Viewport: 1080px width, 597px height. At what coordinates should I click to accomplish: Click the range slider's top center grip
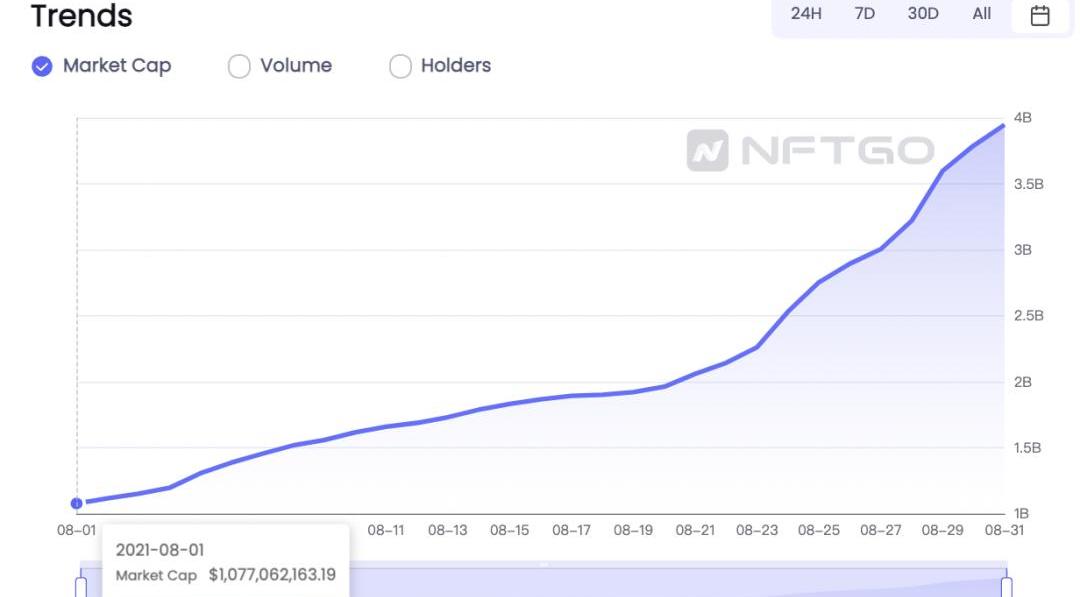[543, 565]
